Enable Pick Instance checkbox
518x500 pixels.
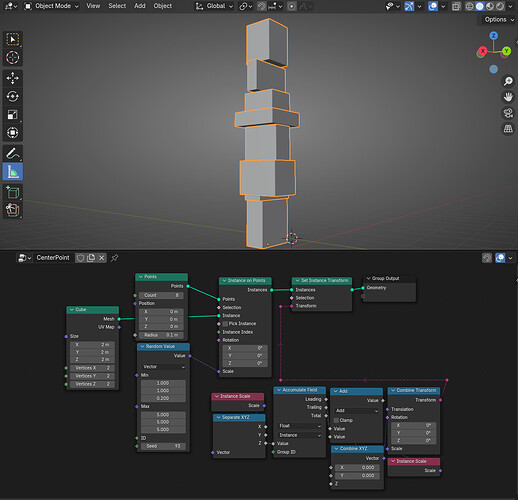click(x=225, y=324)
